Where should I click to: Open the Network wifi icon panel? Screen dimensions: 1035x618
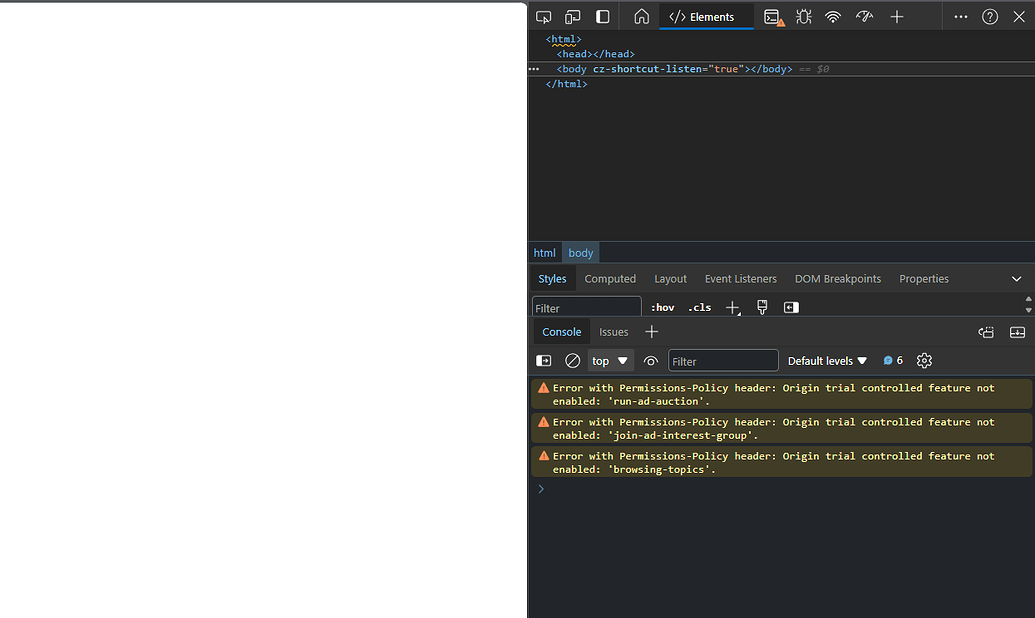pos(833,17)
